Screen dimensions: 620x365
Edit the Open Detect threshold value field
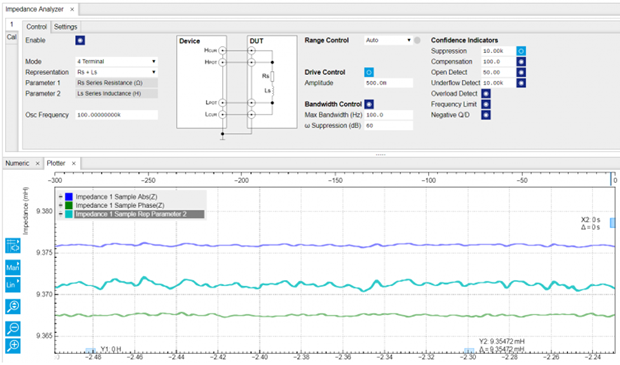(498, 72)
